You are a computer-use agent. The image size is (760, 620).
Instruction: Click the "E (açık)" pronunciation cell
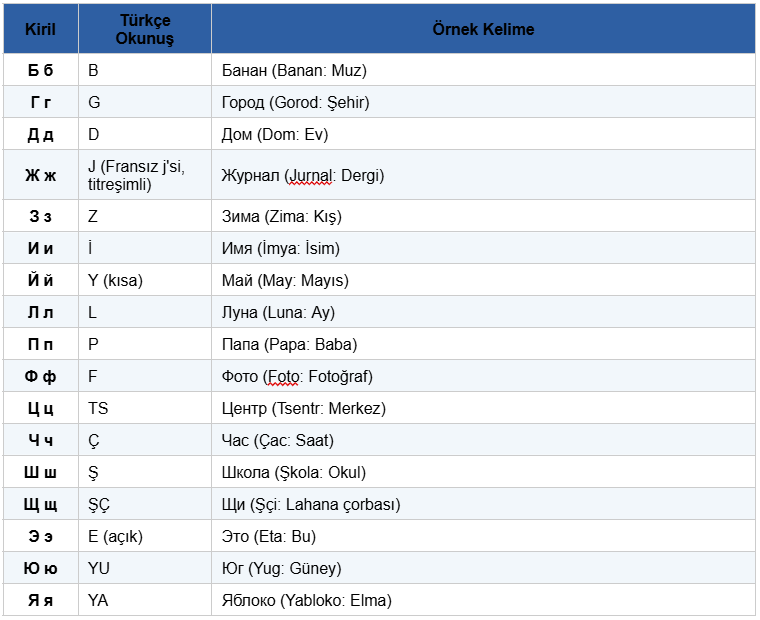pos(115,537)
